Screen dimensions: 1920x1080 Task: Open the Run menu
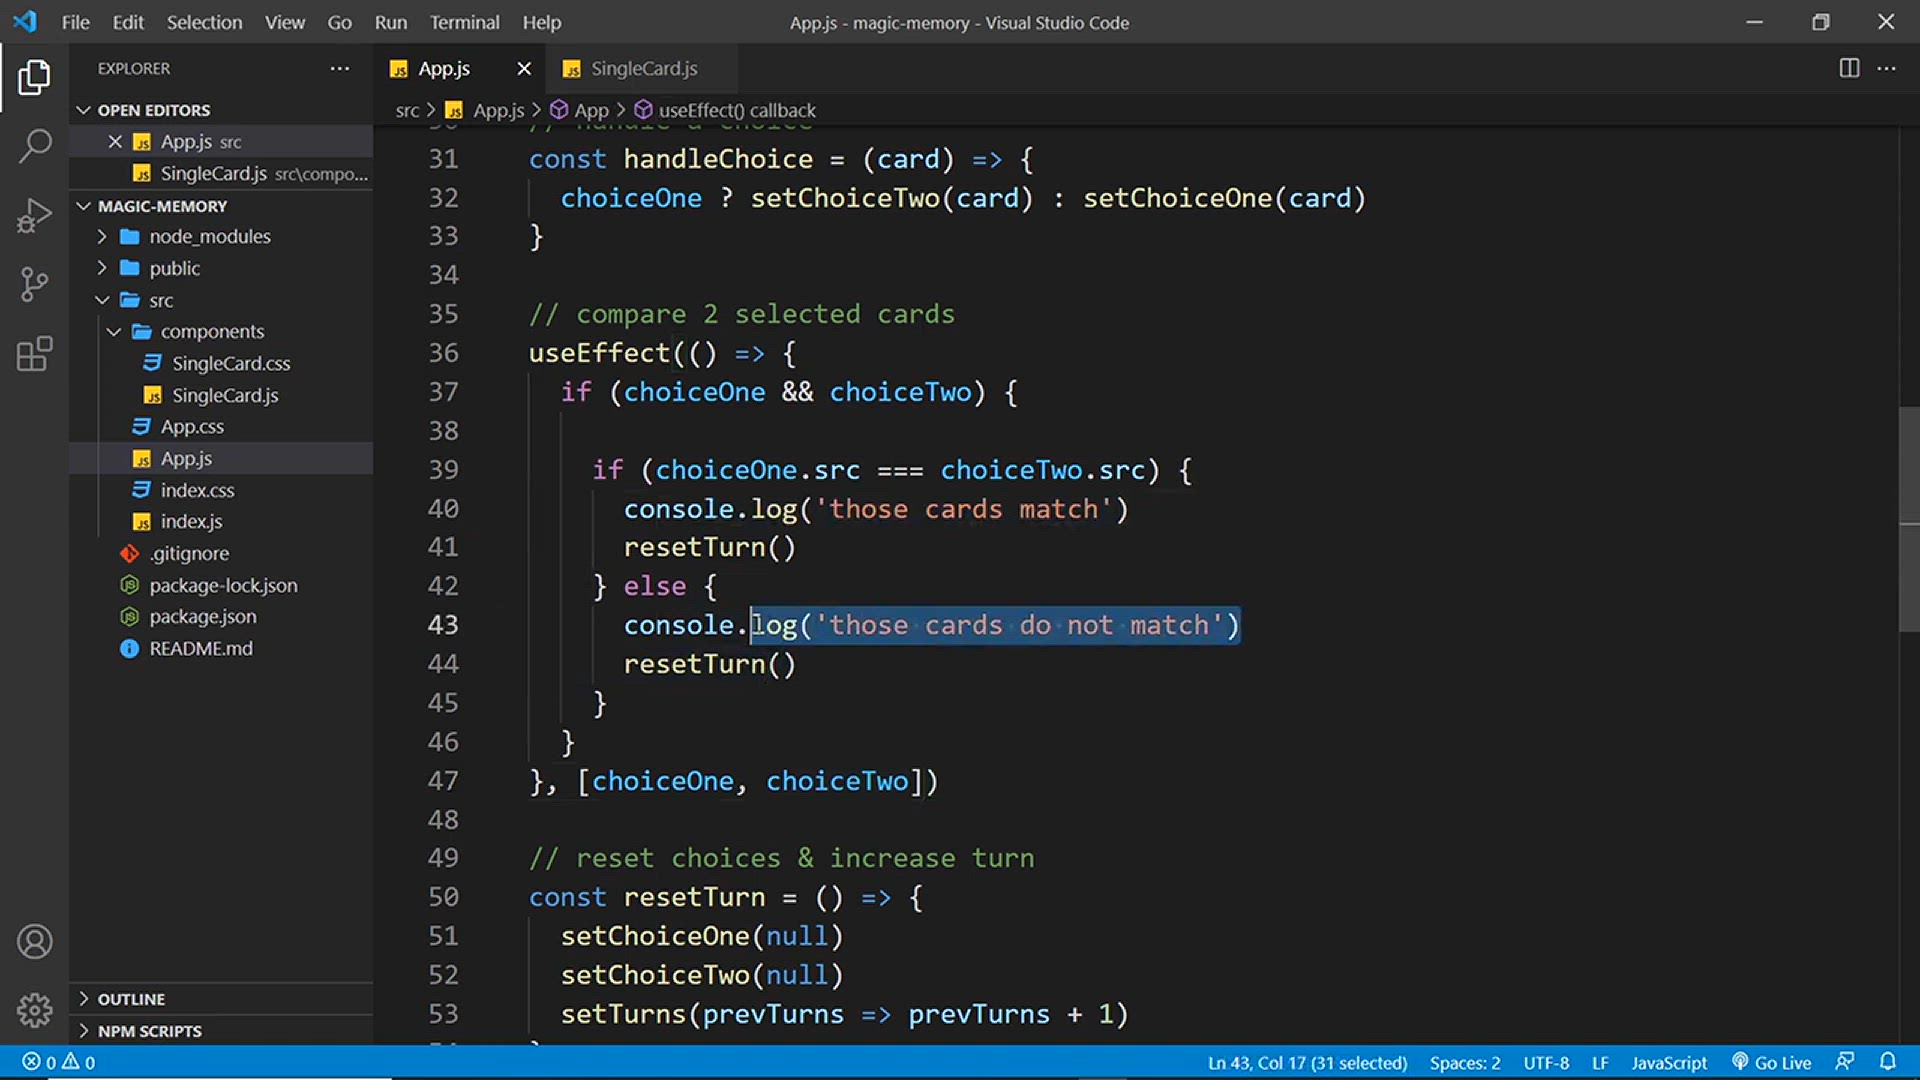[x=390, y=22]
